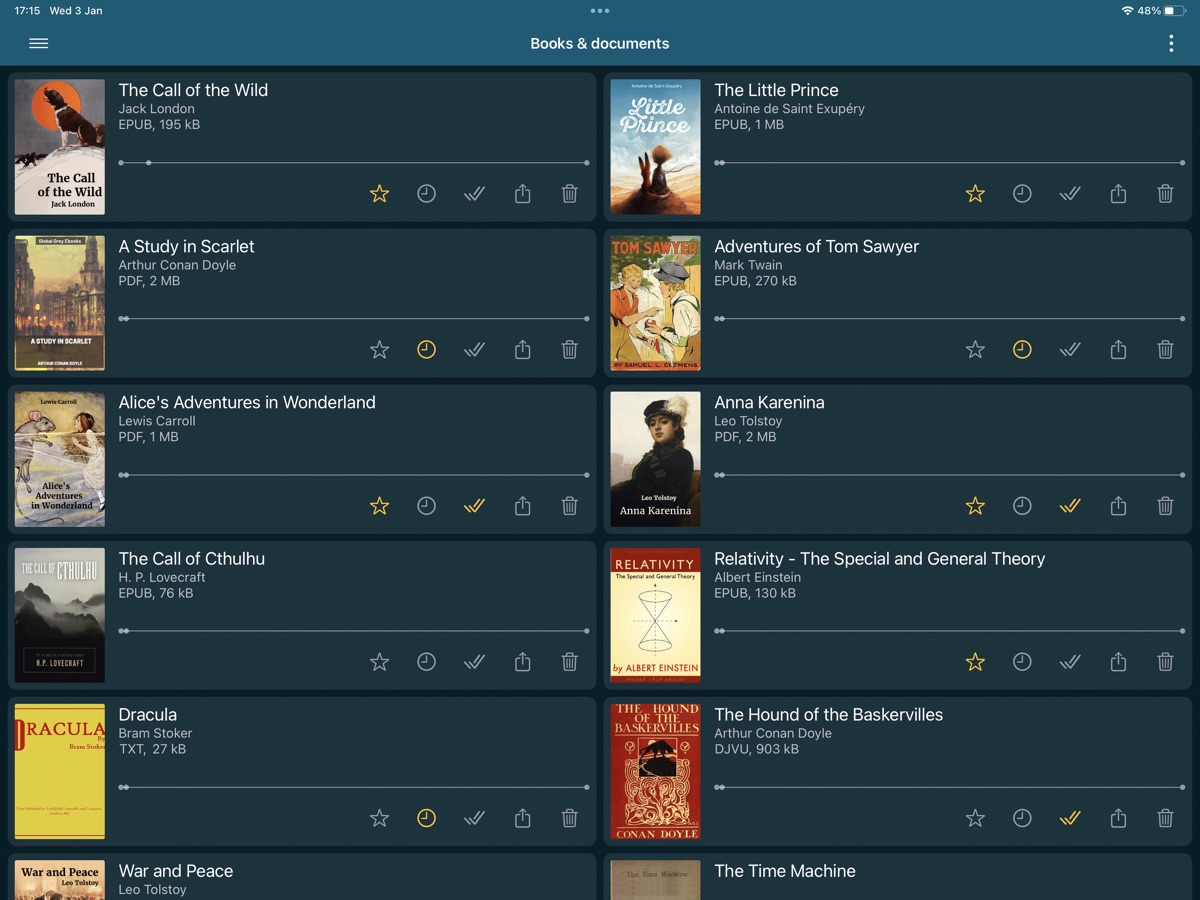Delete the Dracula book entry
The image size is (1200, 900).
click(569, 818)
